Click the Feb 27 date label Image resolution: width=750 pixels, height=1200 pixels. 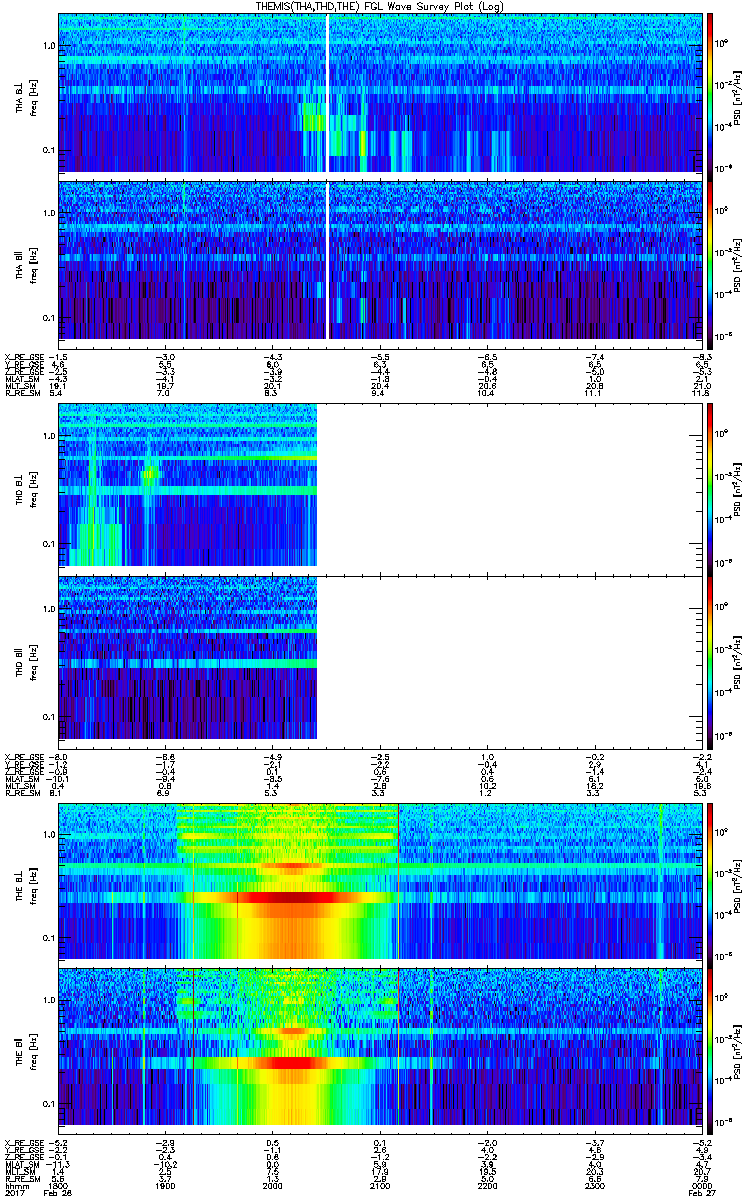700,1194
